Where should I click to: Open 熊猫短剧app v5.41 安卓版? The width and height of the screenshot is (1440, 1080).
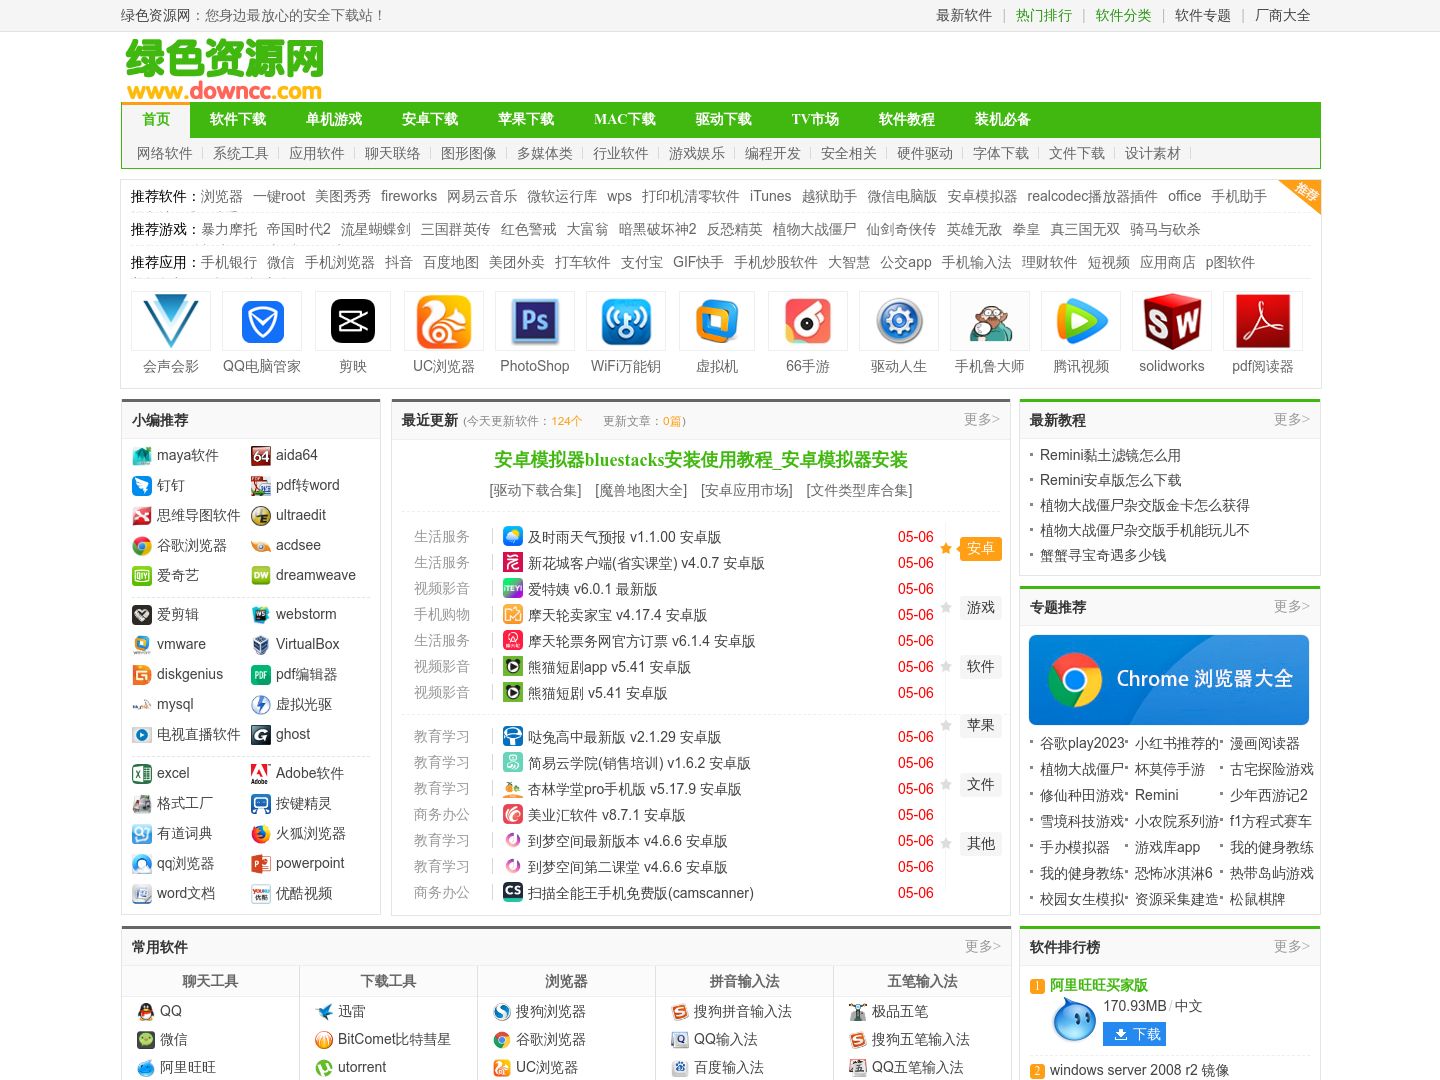click(609, 667)
